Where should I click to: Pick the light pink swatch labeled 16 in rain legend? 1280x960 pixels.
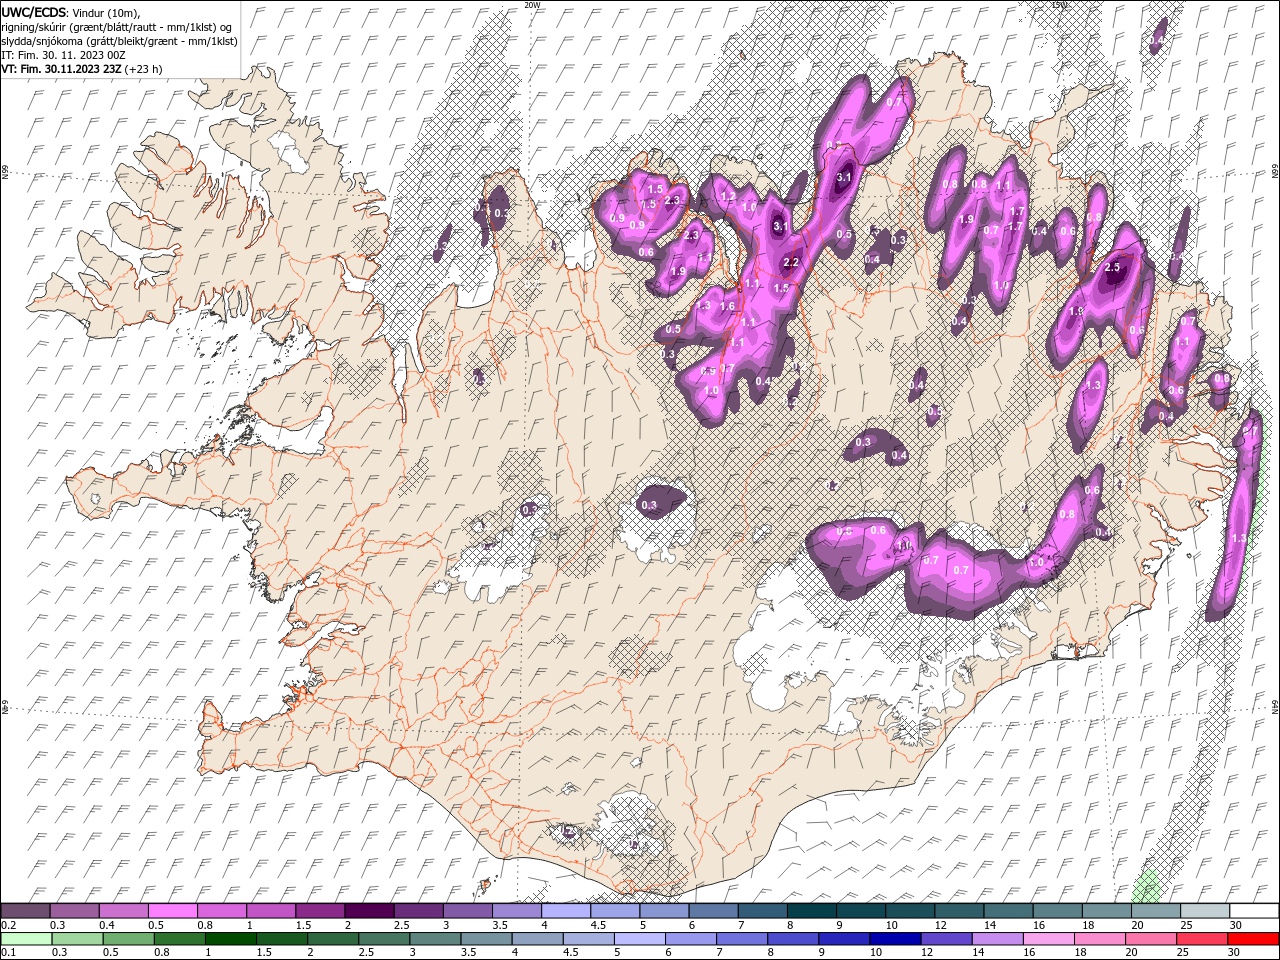click(x=1049, y=939)
